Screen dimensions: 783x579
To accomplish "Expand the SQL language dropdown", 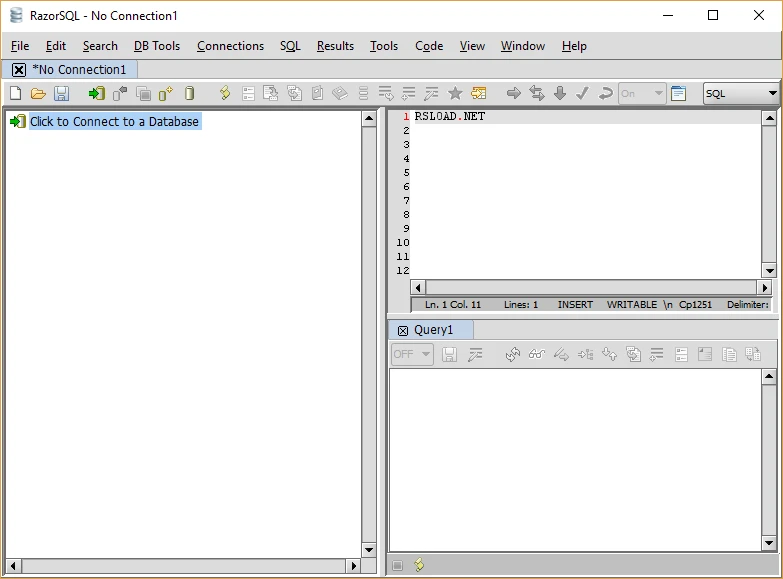I will tap(741, 93).
